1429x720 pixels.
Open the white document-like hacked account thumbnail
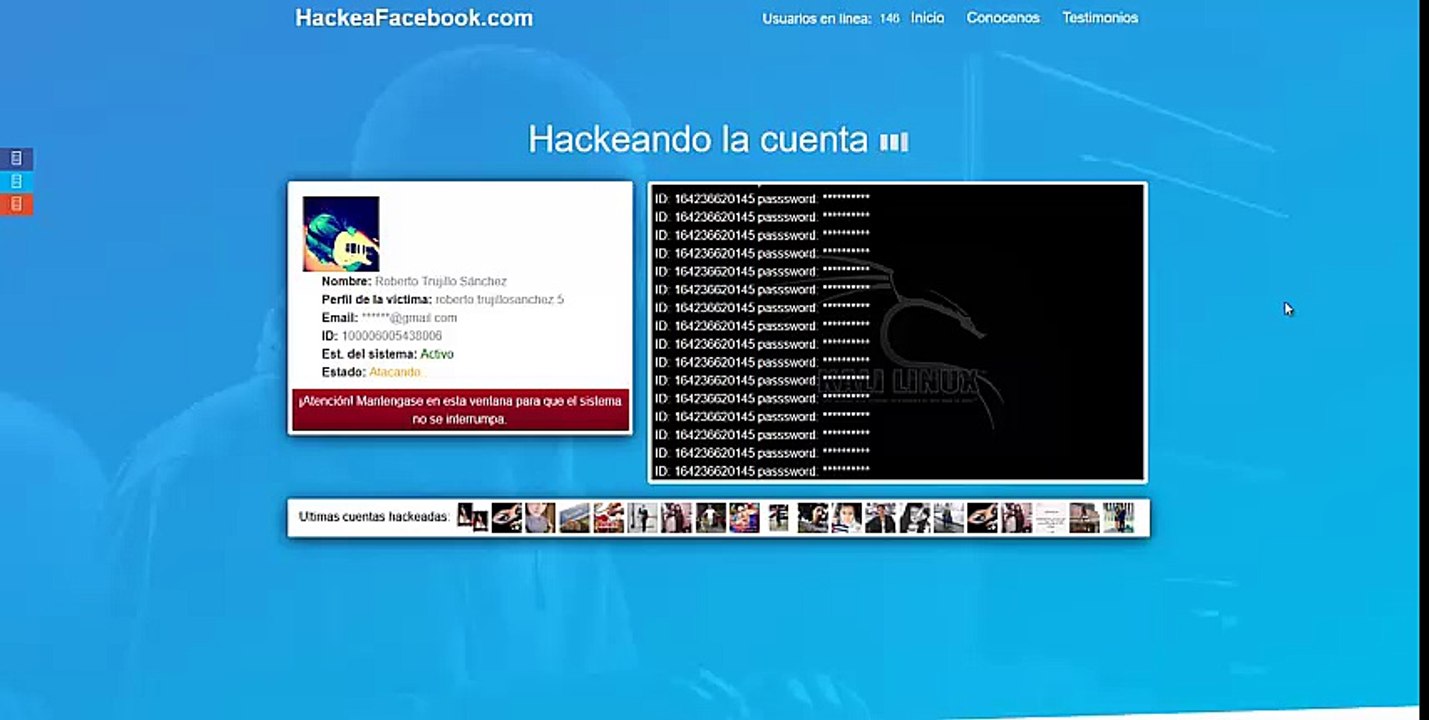pyautogui.click(x=1050, y=517)
